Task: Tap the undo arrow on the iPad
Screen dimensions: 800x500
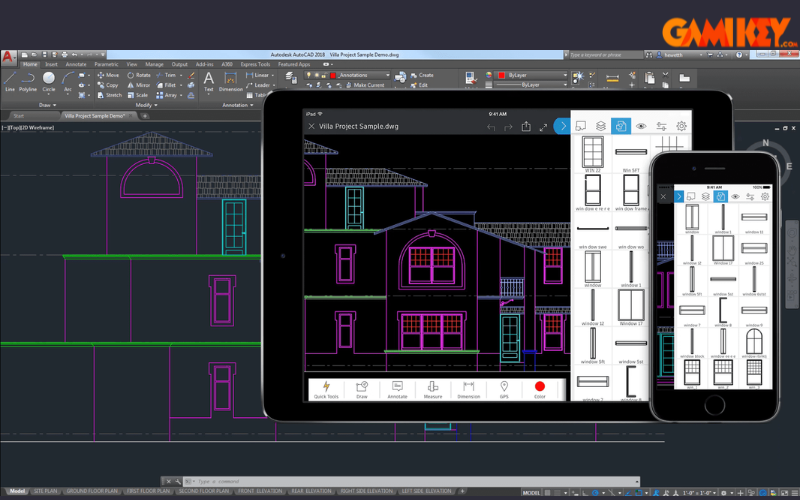Action: 491,127
